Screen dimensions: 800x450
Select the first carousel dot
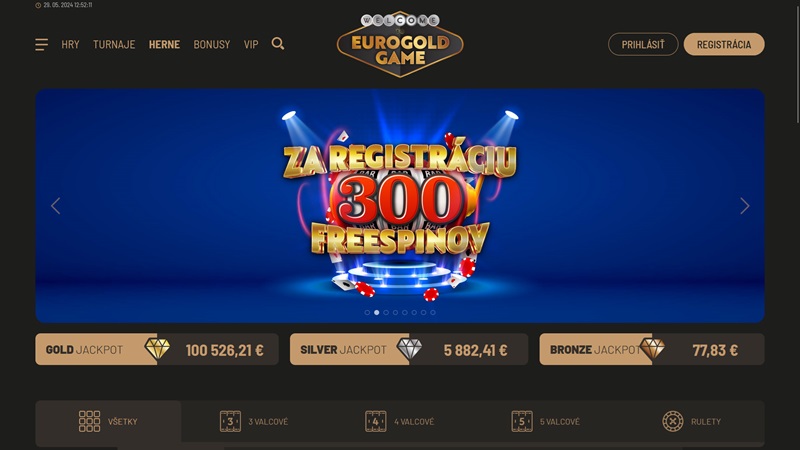tap(367, 312)
